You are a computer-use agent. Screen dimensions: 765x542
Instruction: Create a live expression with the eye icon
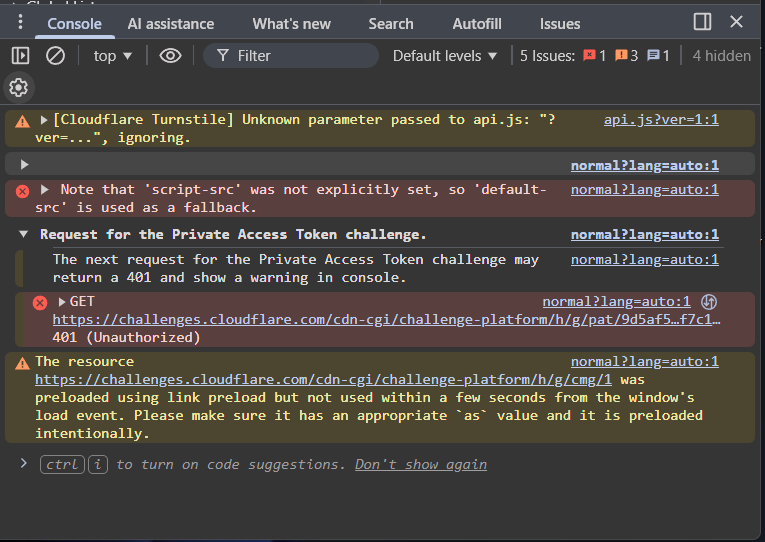point(170,56)
